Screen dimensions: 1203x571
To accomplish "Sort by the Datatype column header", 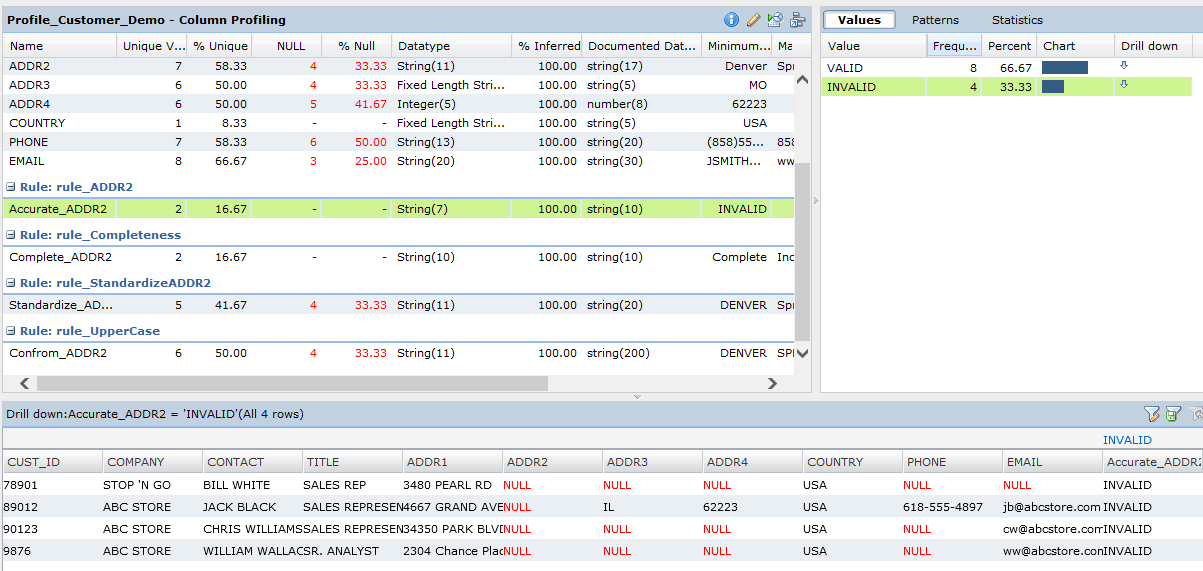I will (x=450, y=46).
